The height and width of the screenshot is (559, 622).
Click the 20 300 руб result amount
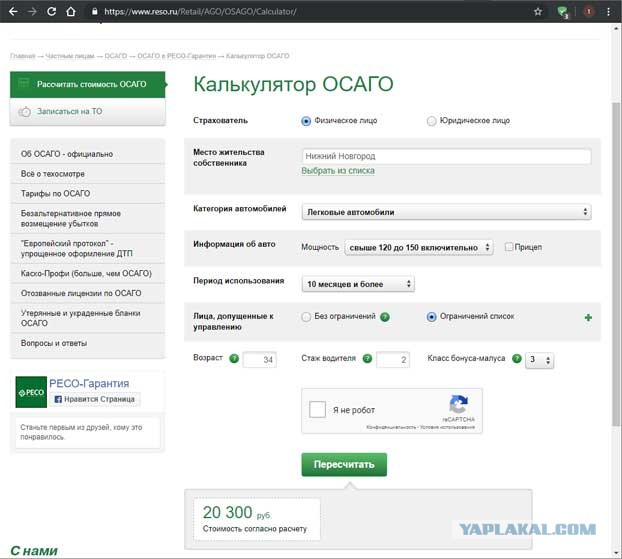click(237, 513)
